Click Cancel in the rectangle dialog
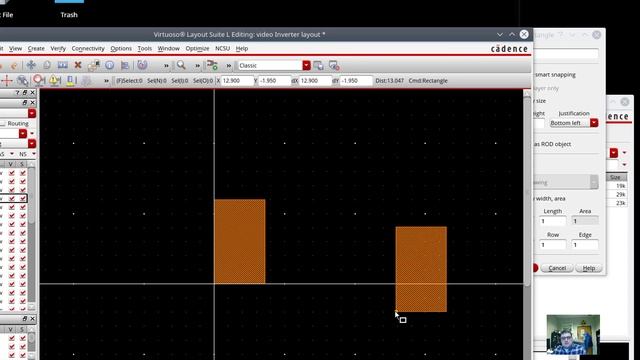Image resolution: width=640 pixels, height=360 pixels. tap(557, 268)
